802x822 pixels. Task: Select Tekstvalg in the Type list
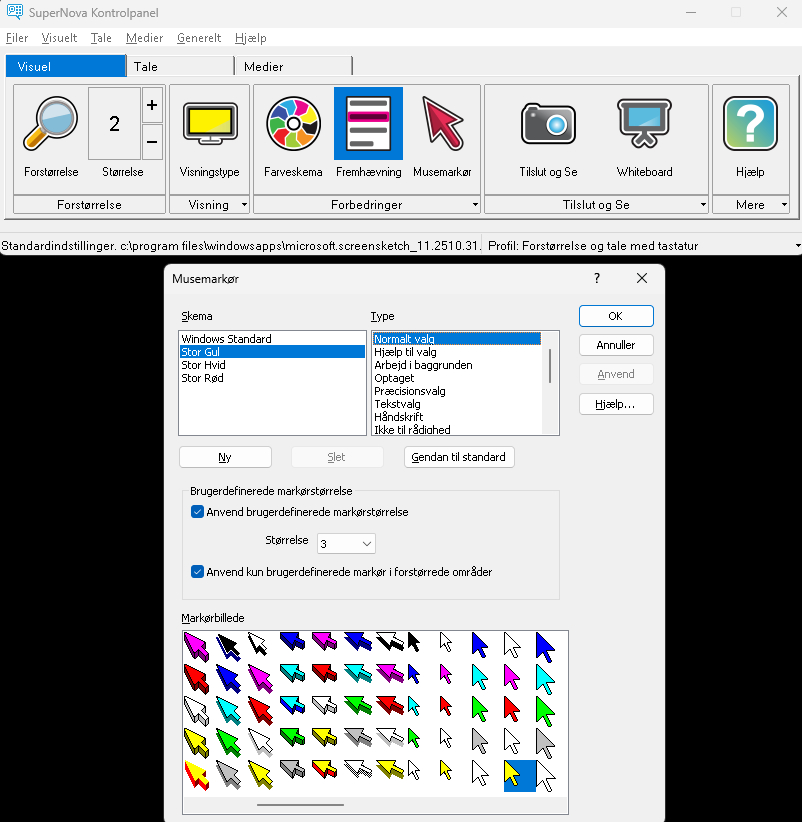[x=398, y=404]
